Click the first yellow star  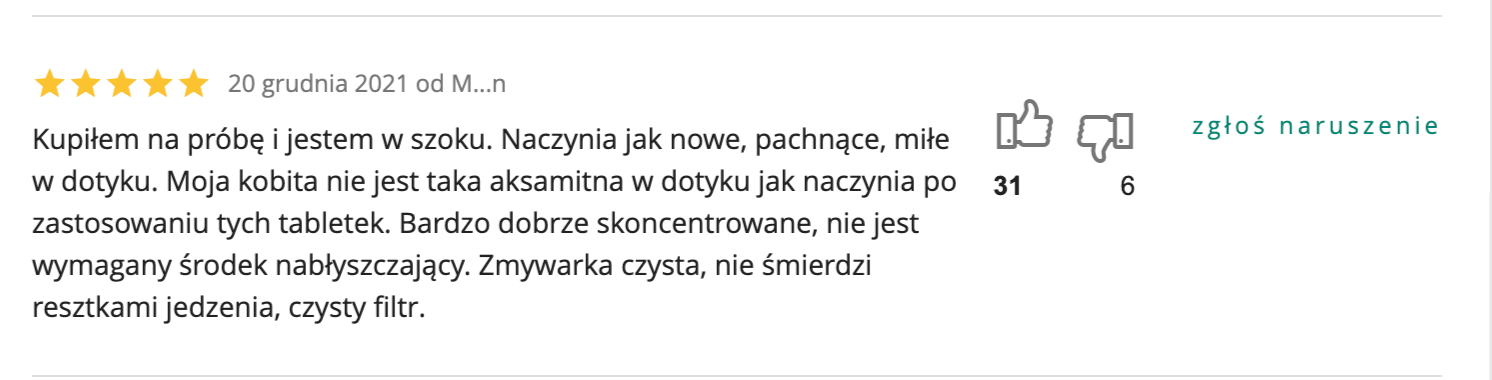click(50, 83)
